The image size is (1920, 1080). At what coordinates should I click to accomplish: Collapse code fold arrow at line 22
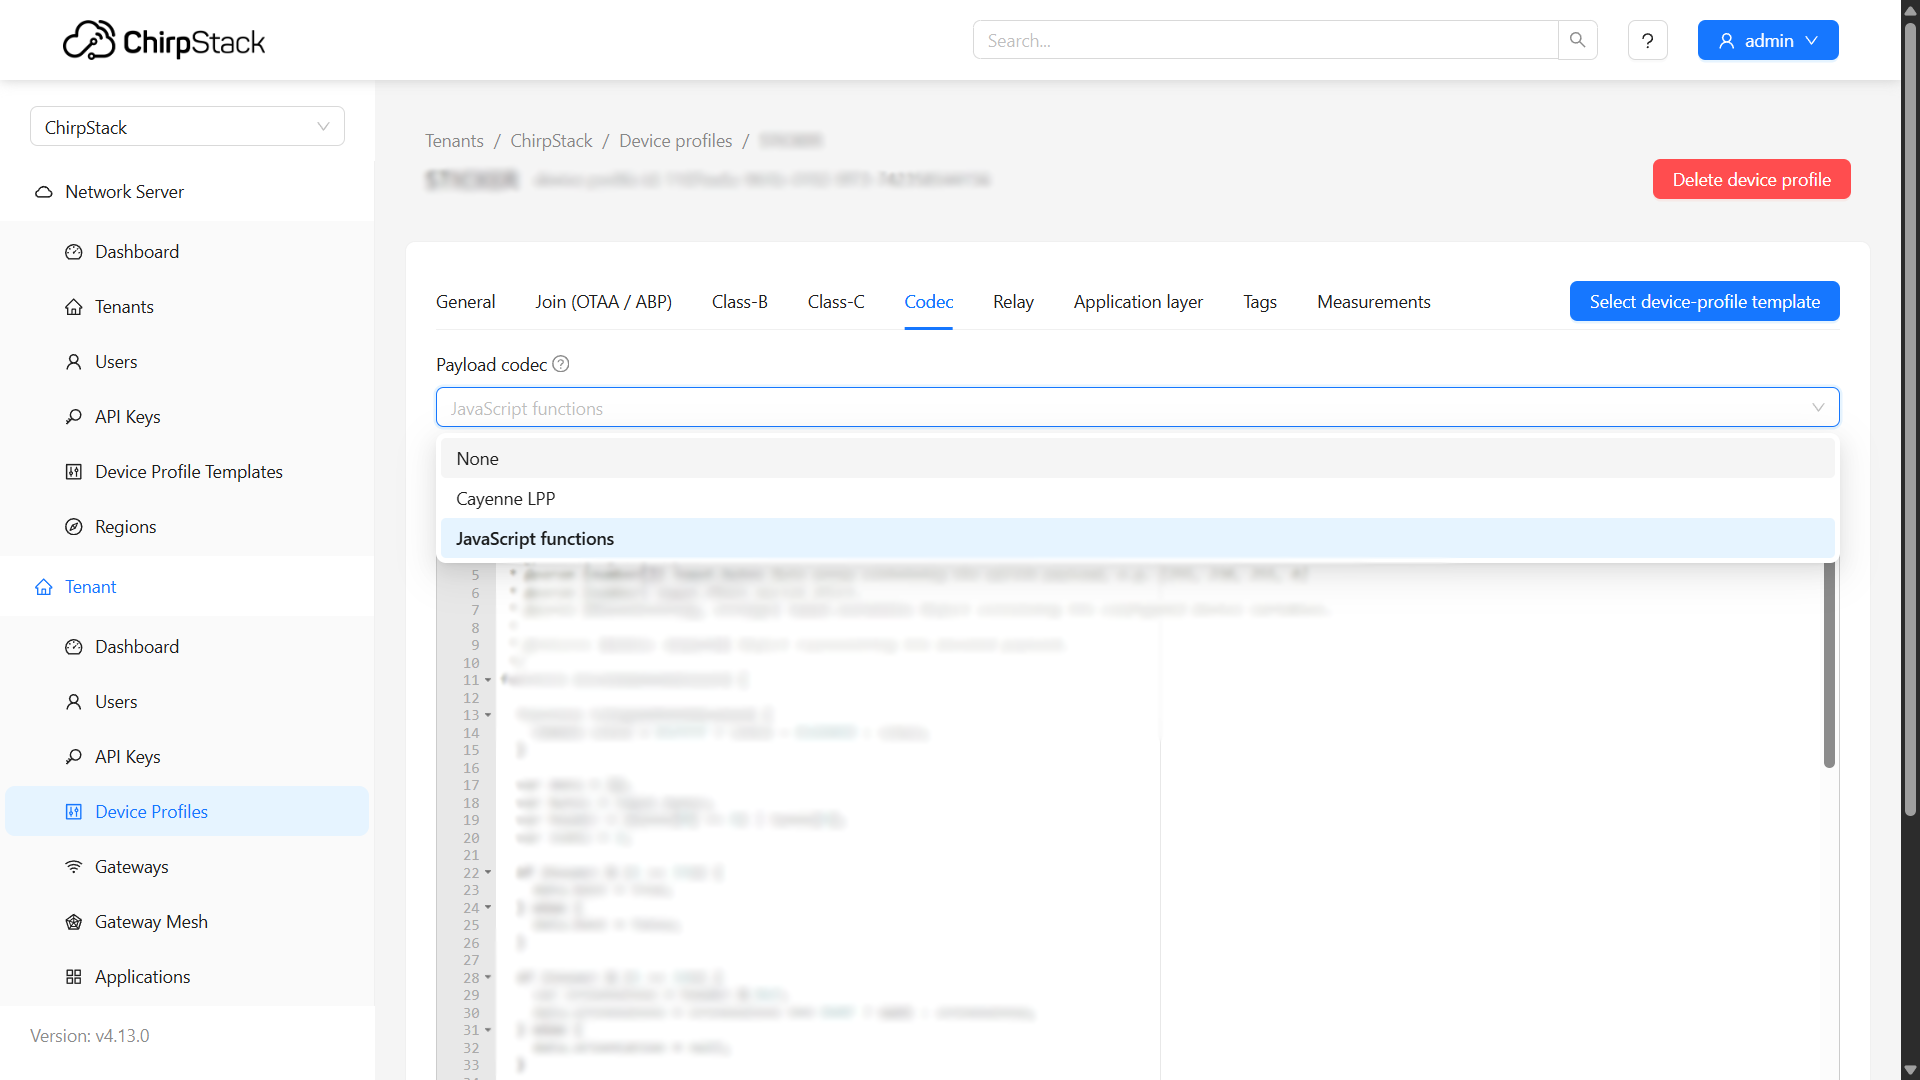[x=488, y=873]
